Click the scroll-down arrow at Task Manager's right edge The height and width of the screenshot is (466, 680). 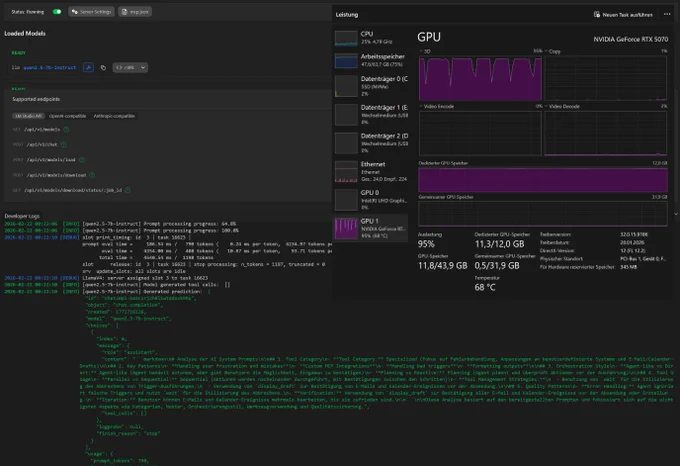tap(676, 214)
